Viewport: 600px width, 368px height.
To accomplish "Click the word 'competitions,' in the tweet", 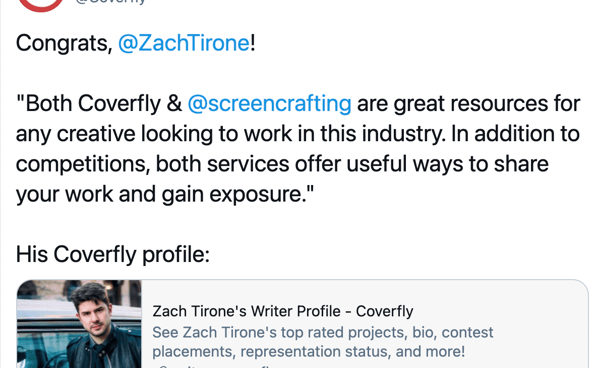I will (83, 164).
